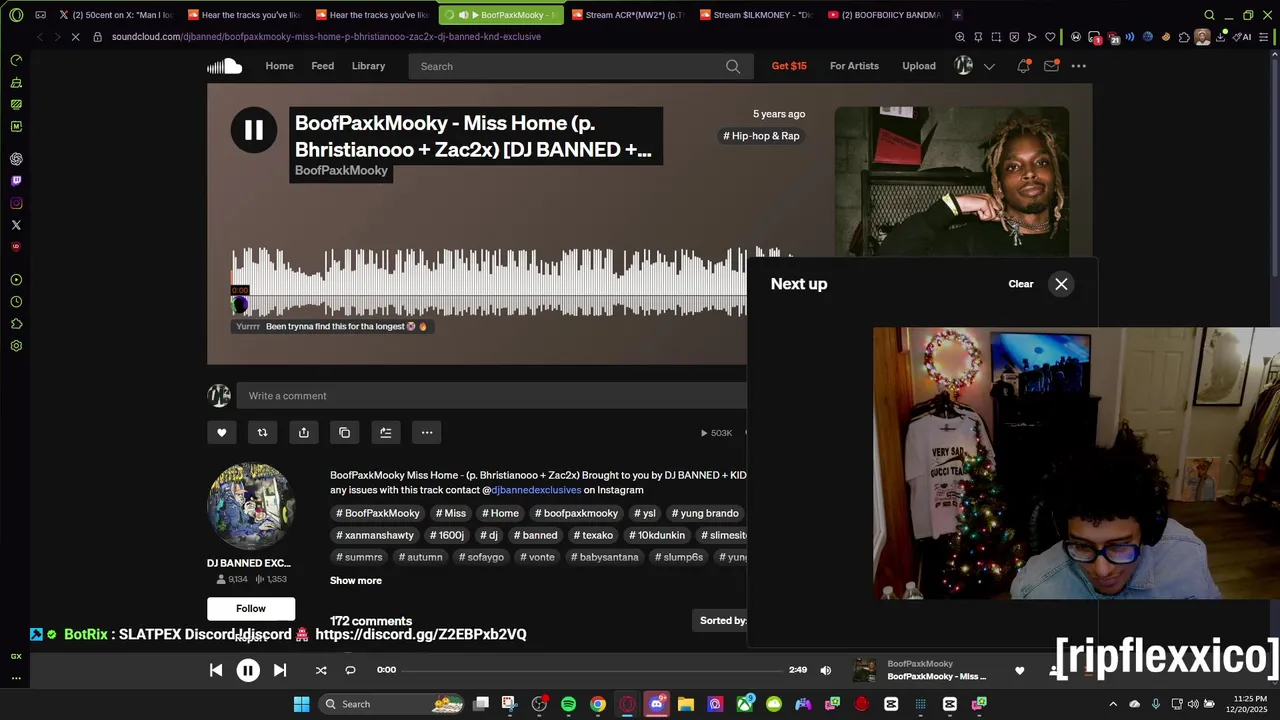This screenshot has height=720, width=1280.
Task: Open the Upload page
Action: (x=919, y=66)
